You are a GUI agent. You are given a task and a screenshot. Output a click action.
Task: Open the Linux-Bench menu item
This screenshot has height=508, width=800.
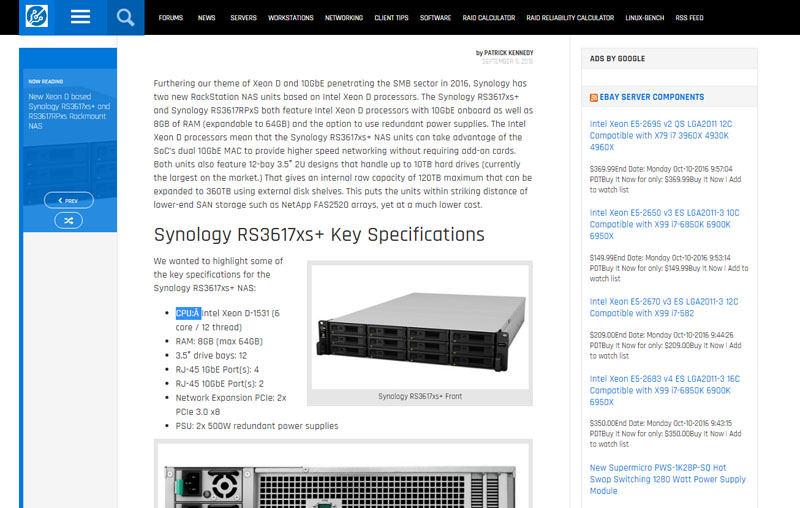coord(645,18)
